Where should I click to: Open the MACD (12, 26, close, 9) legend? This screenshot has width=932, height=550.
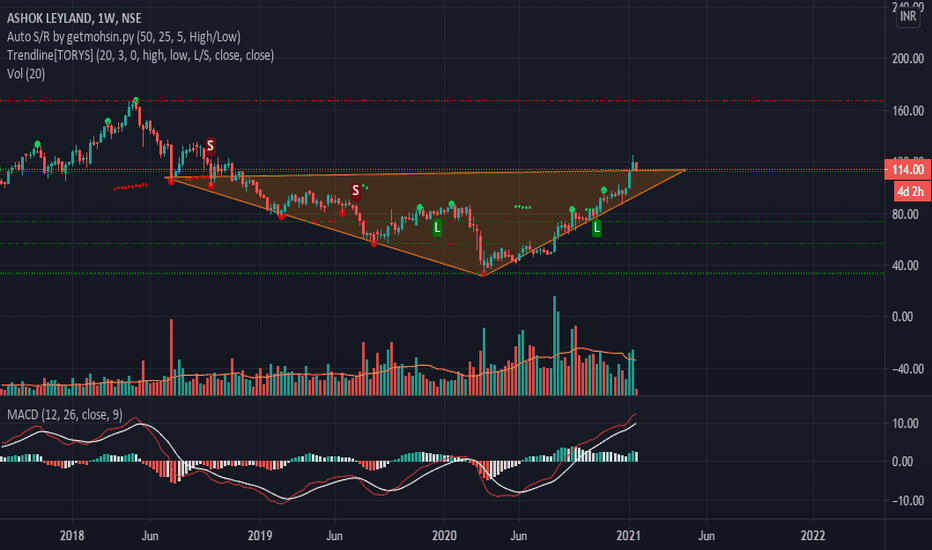tap(65, 414)
